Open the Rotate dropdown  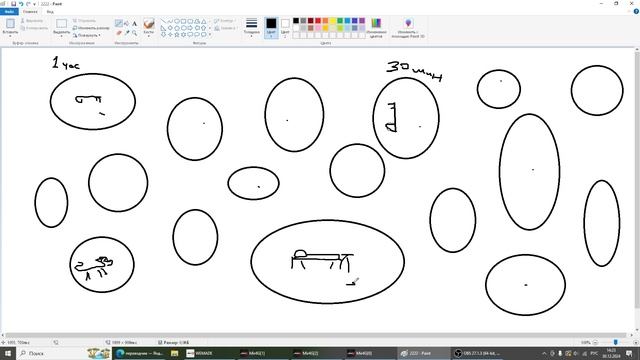[87, 36]
